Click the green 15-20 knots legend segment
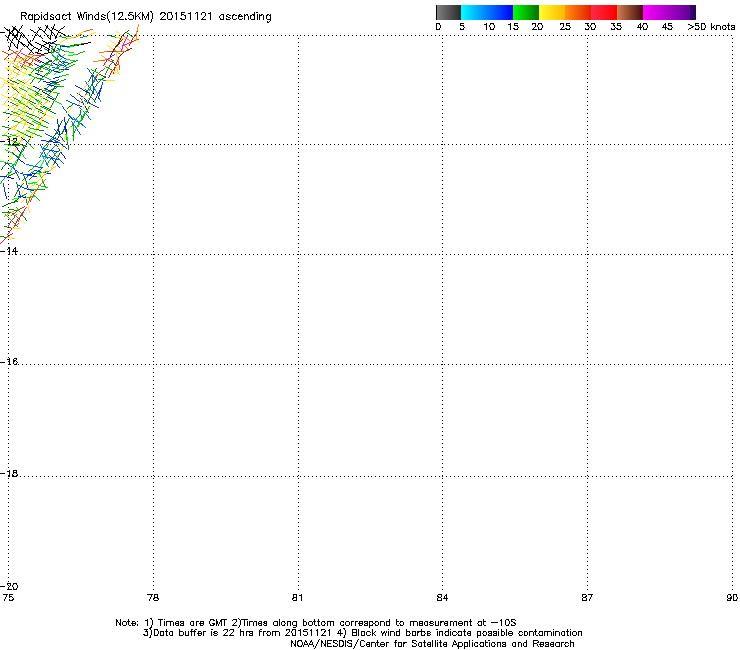The width and height of the screenshot is (740, 650). click(x=526, y=12)
